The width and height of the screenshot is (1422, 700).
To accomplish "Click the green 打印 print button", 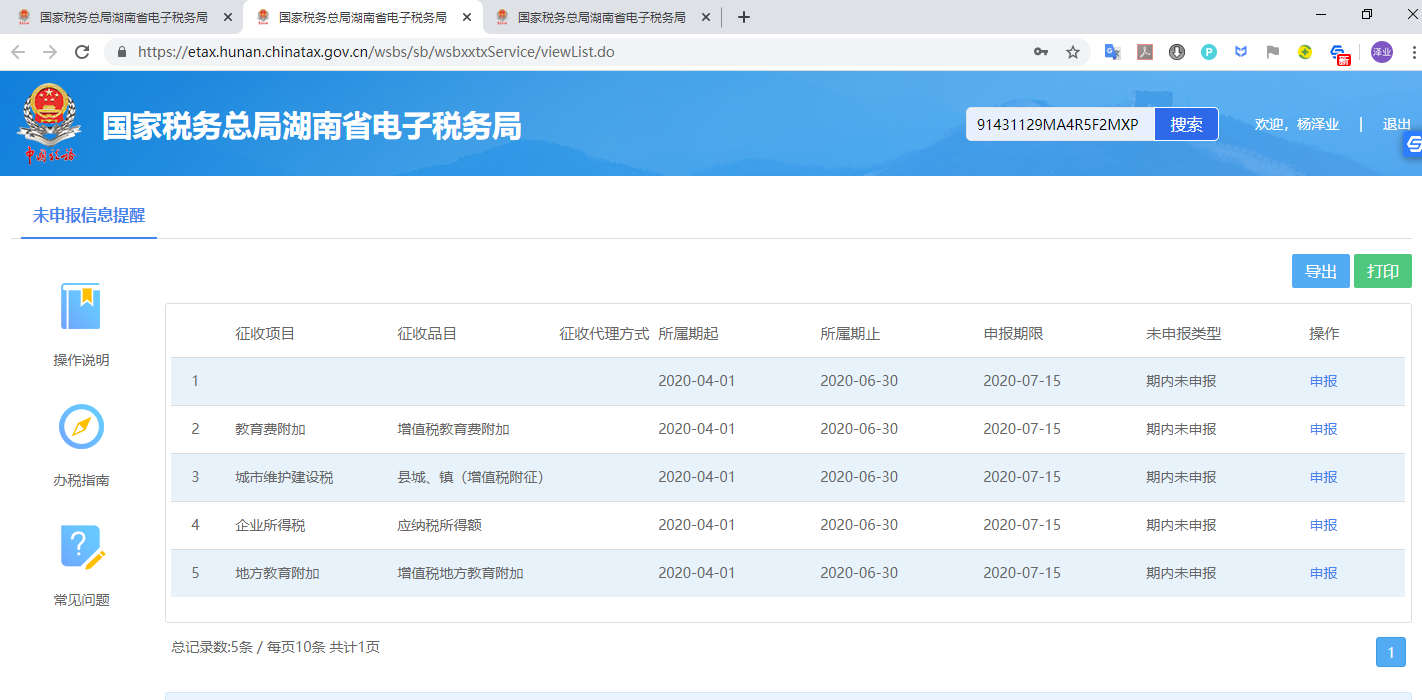I will 1382,271.
